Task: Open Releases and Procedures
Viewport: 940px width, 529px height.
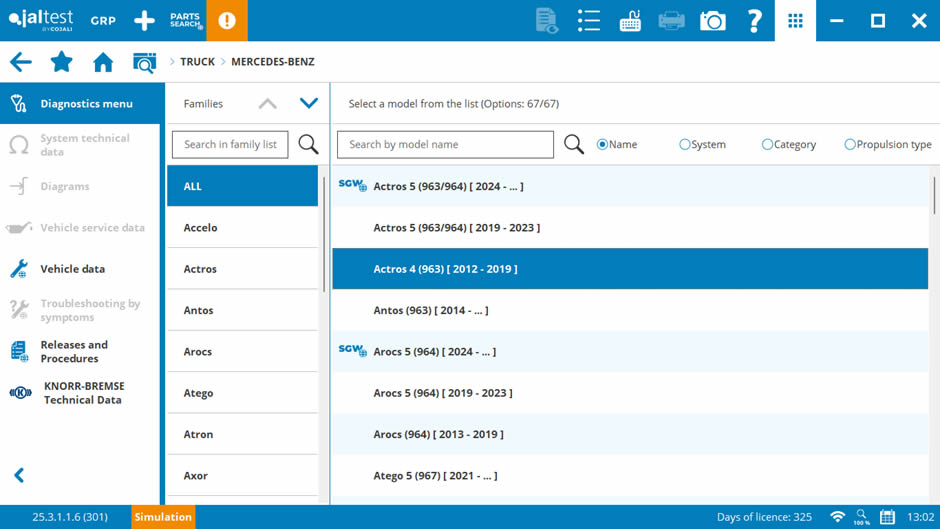Action: [x=80, y=351]
